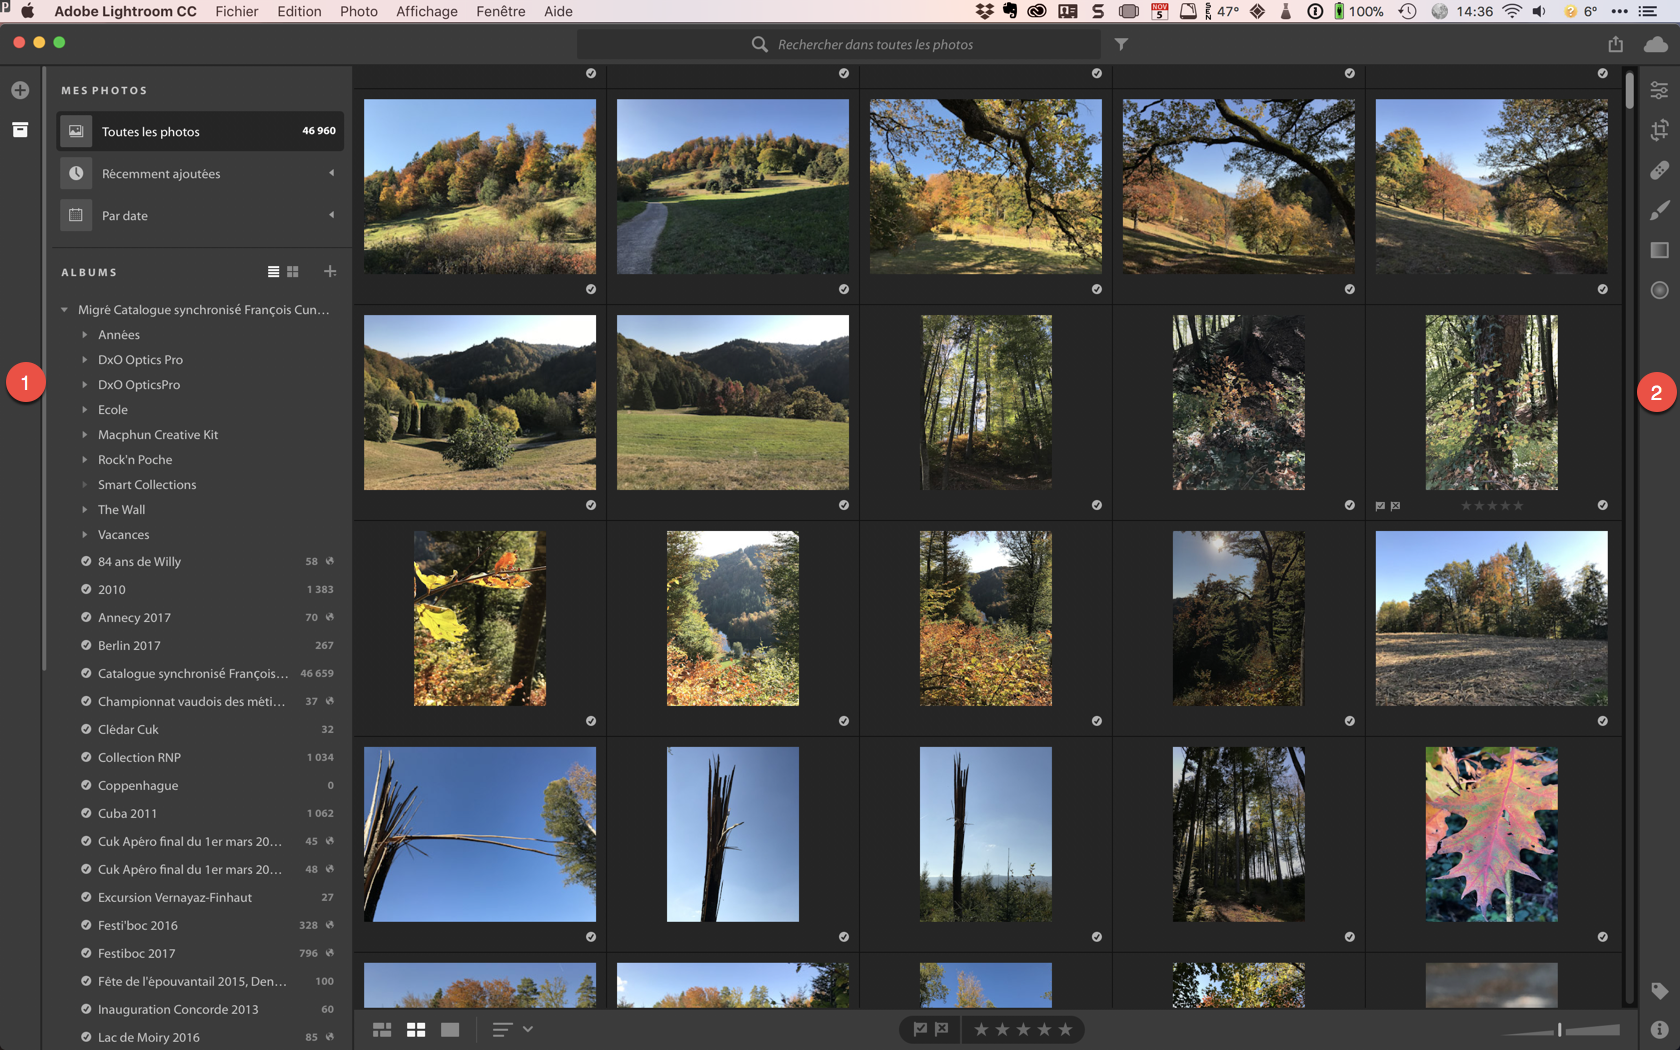
Task: Select the Crop and Rotate tool
Action: click(1659, 130)
